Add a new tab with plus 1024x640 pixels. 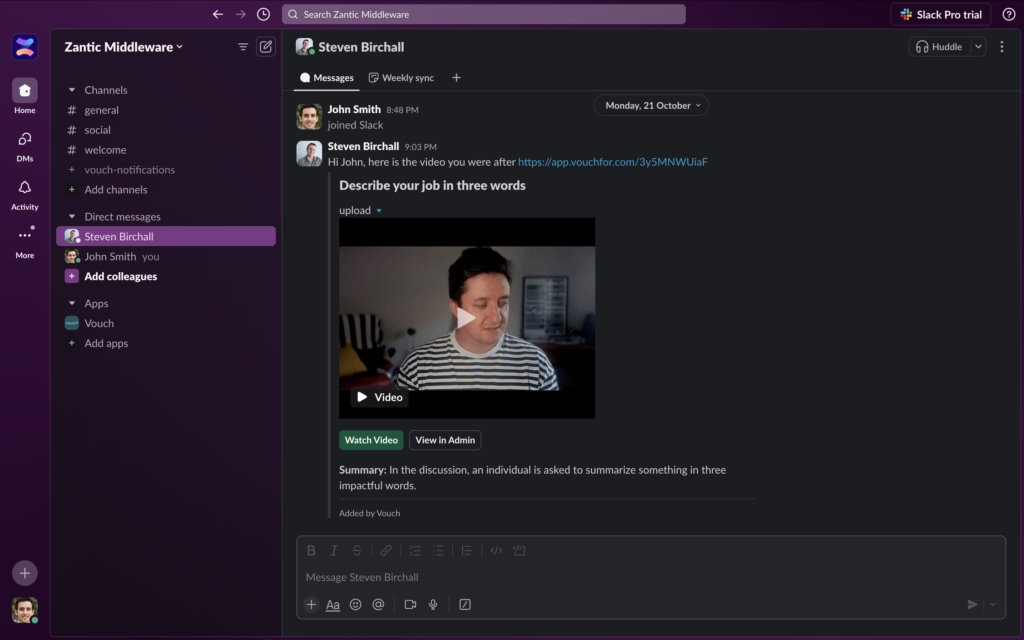pyautogui.click(x=456, y=78)
